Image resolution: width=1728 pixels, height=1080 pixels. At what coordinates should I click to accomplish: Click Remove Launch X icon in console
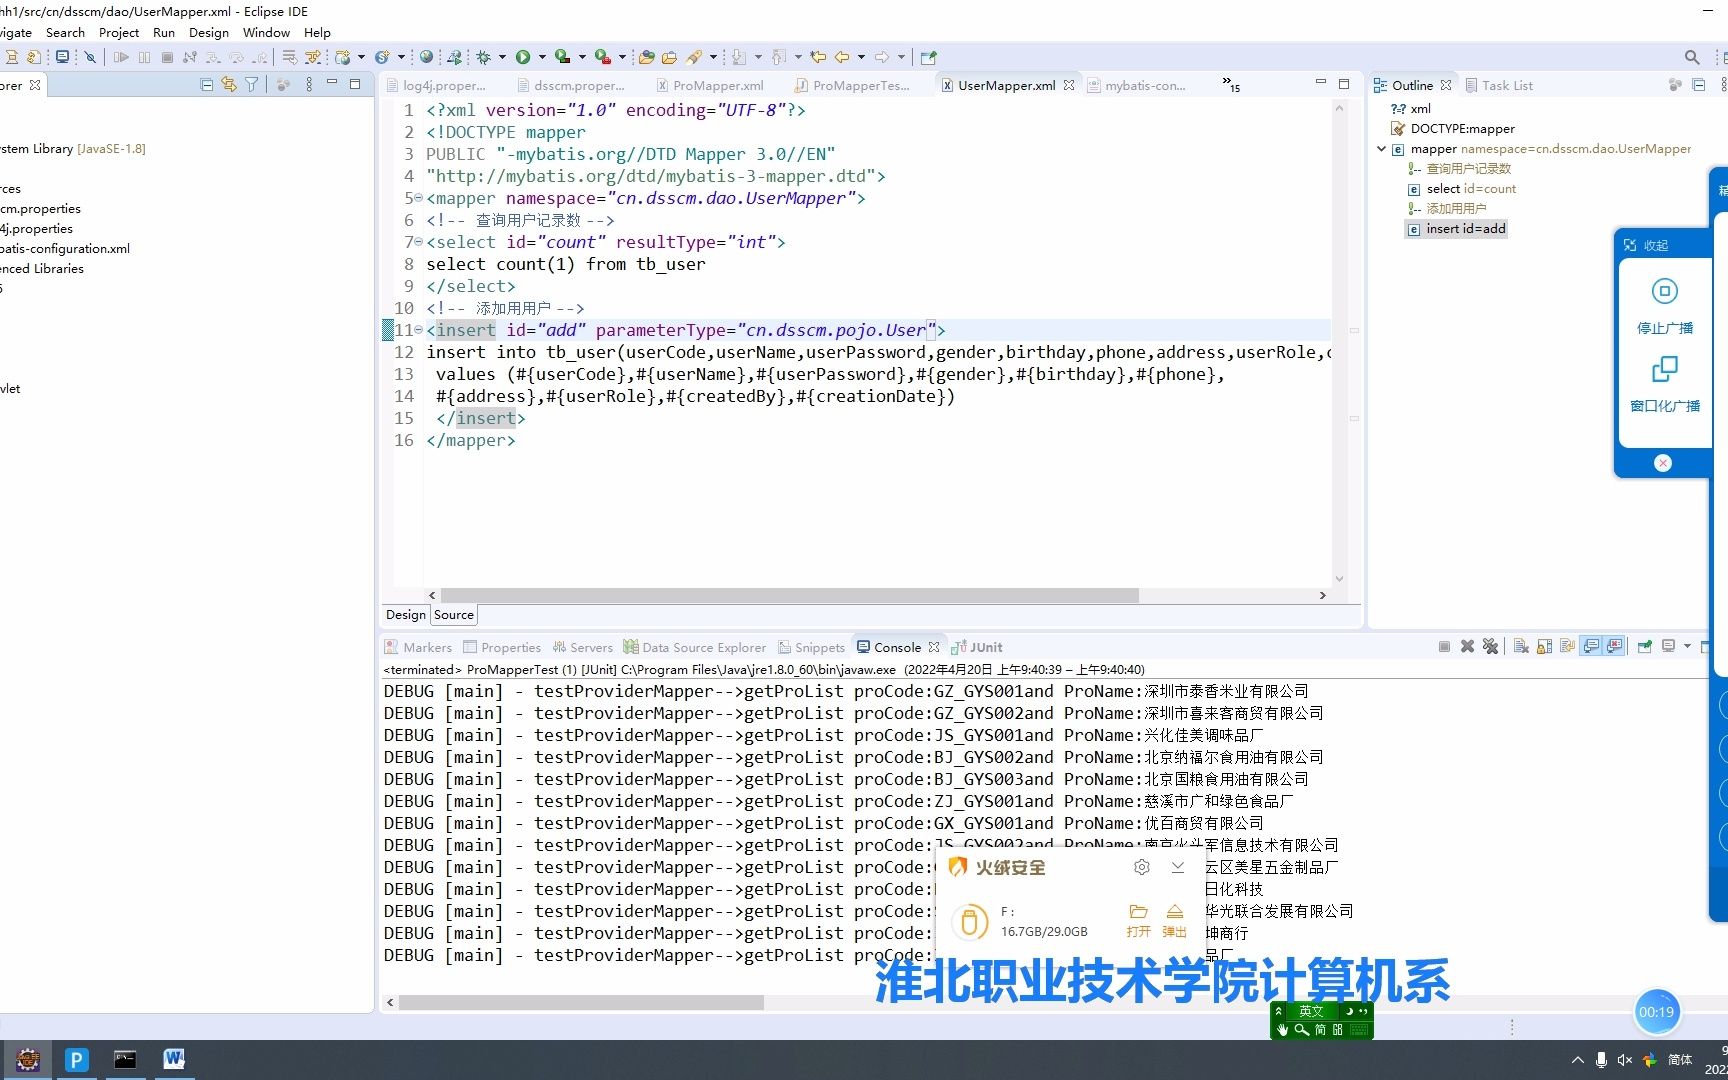tap(1467, 647)
